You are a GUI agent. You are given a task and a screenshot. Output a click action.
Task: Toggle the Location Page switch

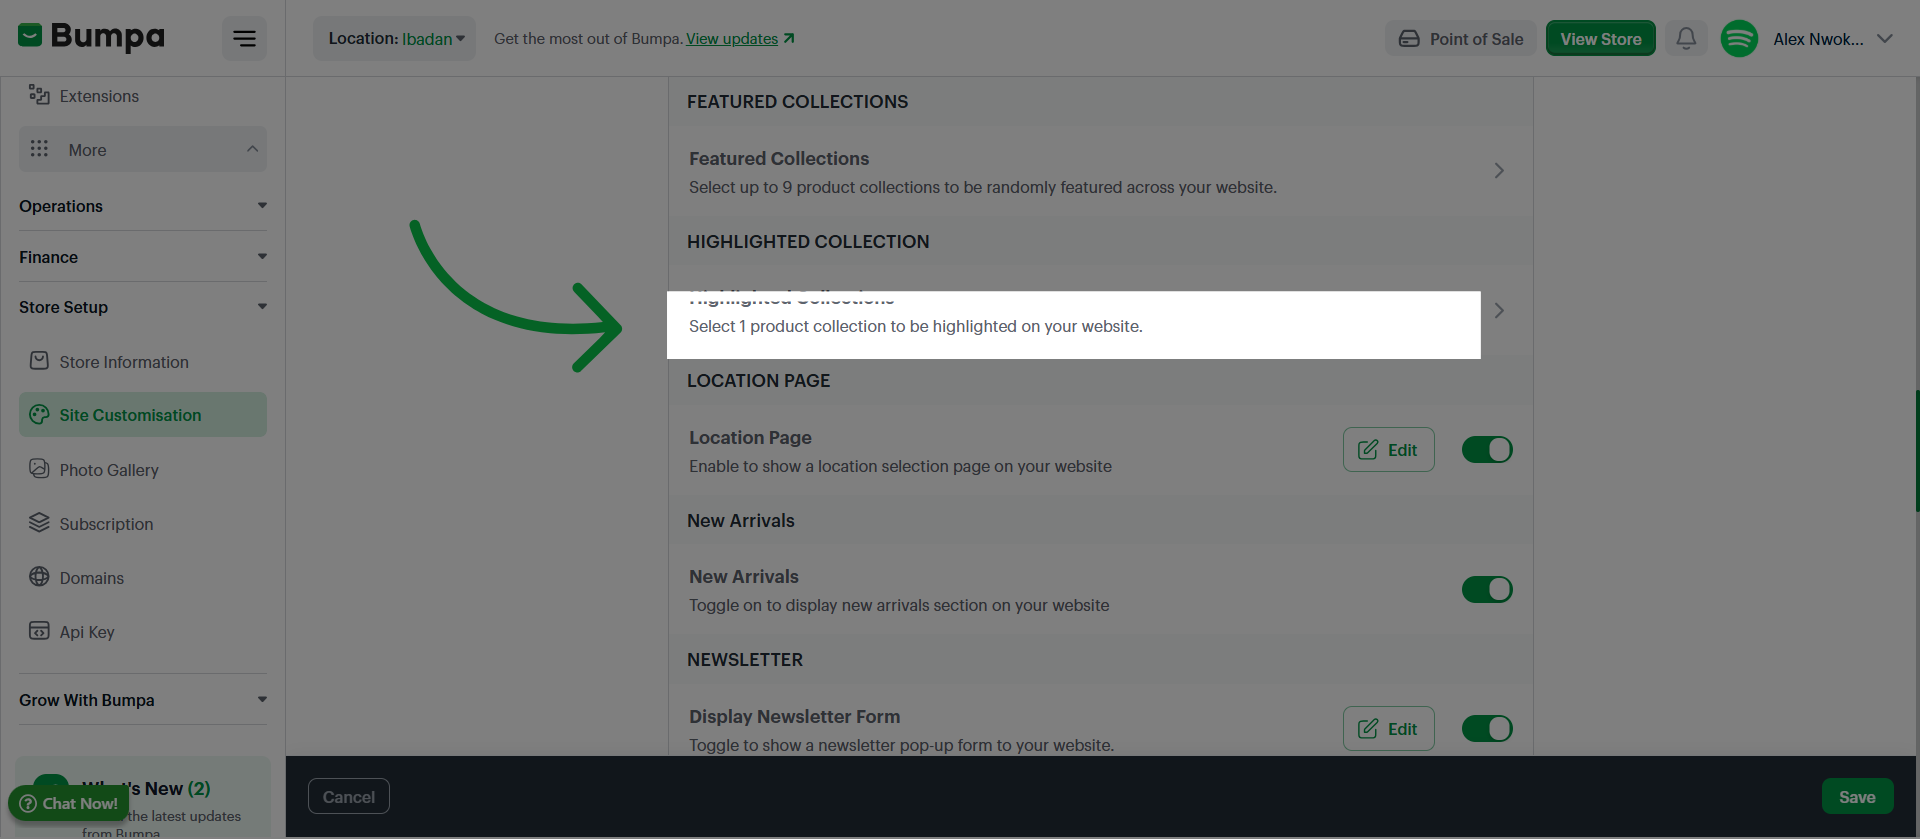1487,450
